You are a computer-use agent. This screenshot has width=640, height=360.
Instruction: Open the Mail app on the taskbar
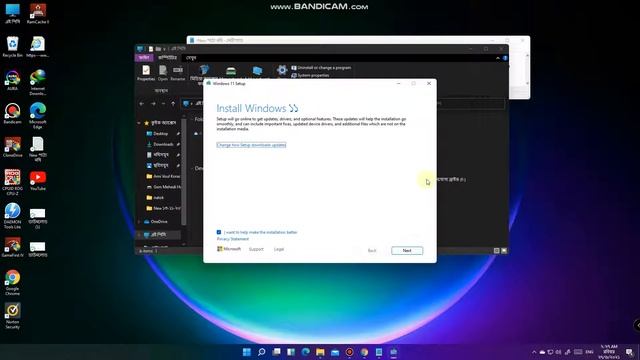pyautogui.click(x=335, y=352)
